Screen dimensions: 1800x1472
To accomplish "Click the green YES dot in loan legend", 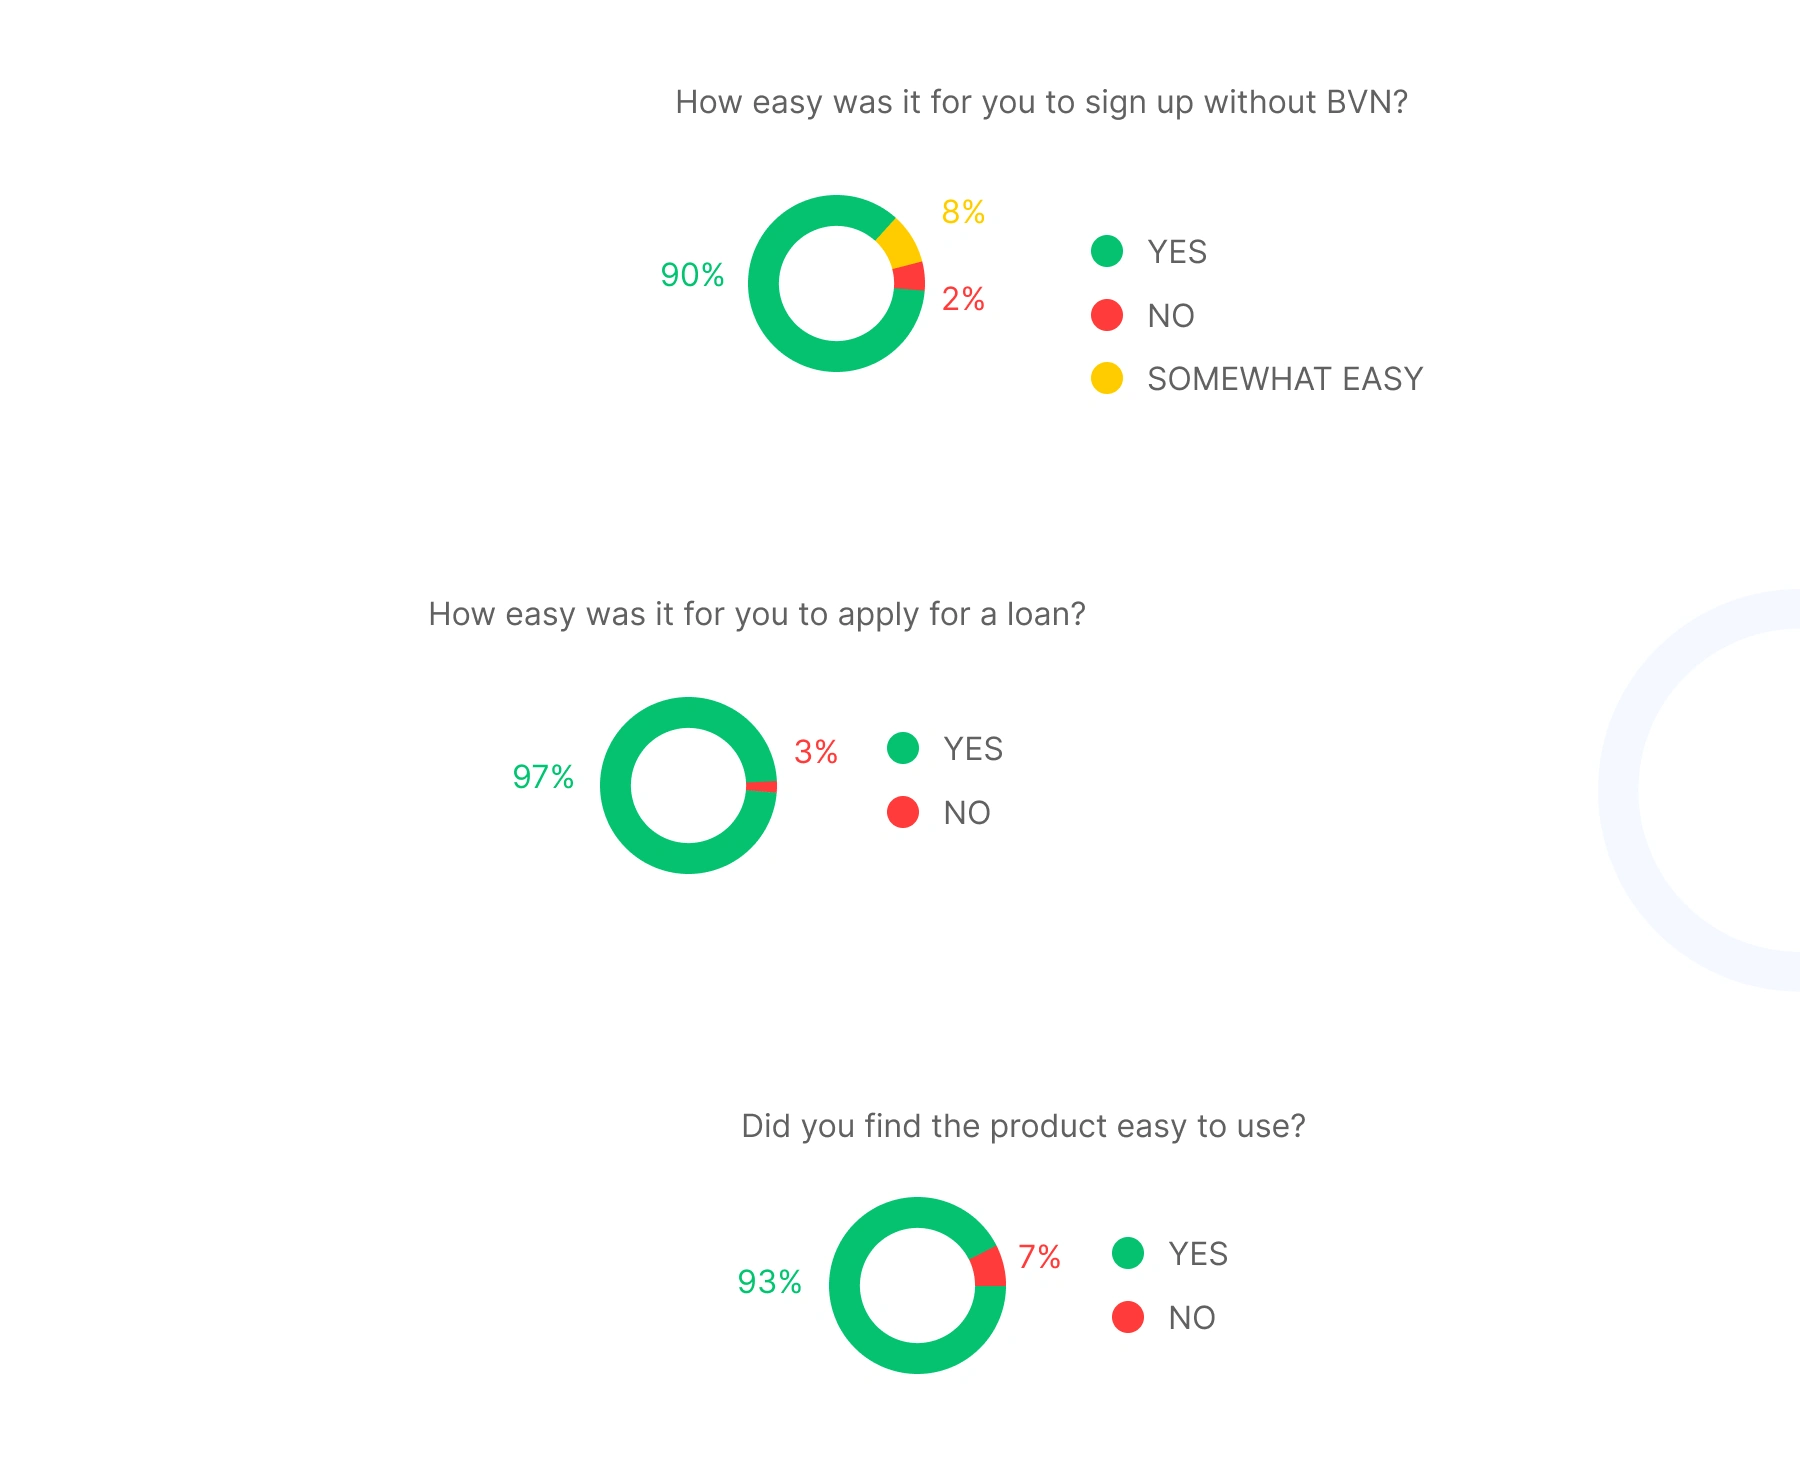I will coord(903,748).
